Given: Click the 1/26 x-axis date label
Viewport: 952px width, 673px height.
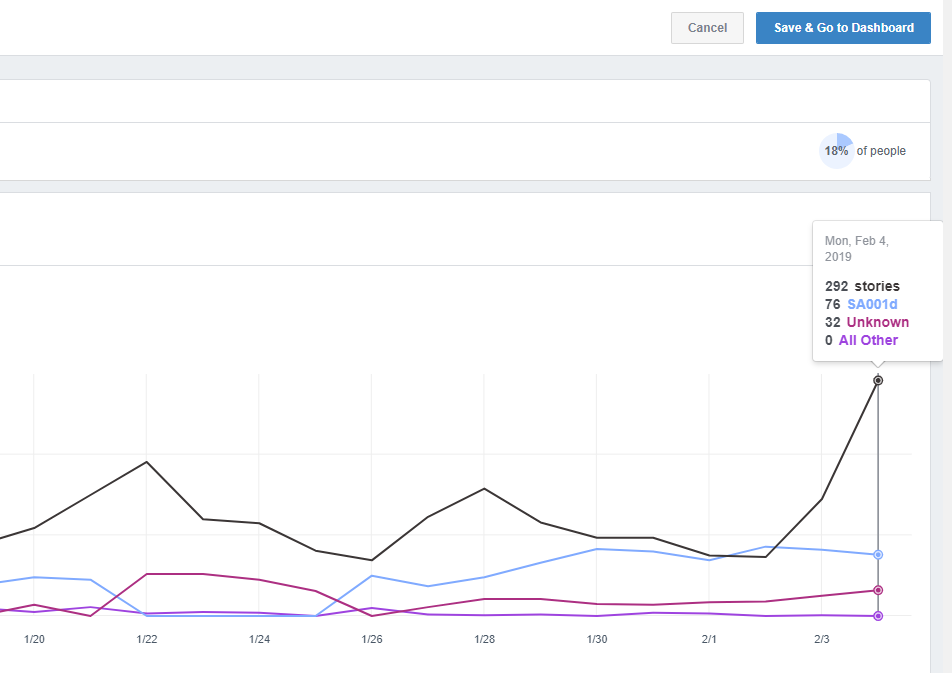Looking at the screenshot, I should 372,639.
